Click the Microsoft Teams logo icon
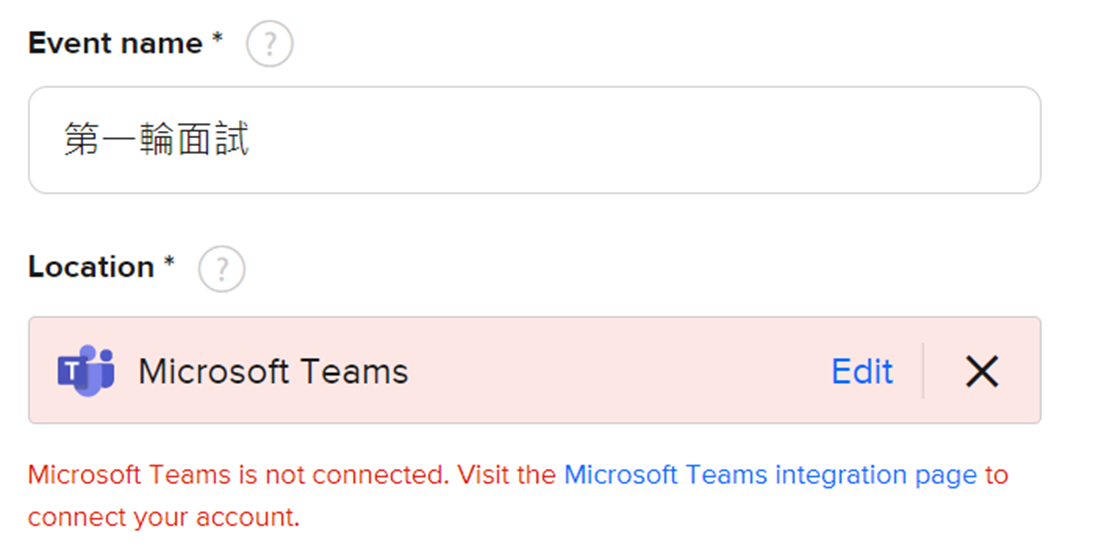 pos(86,371)
